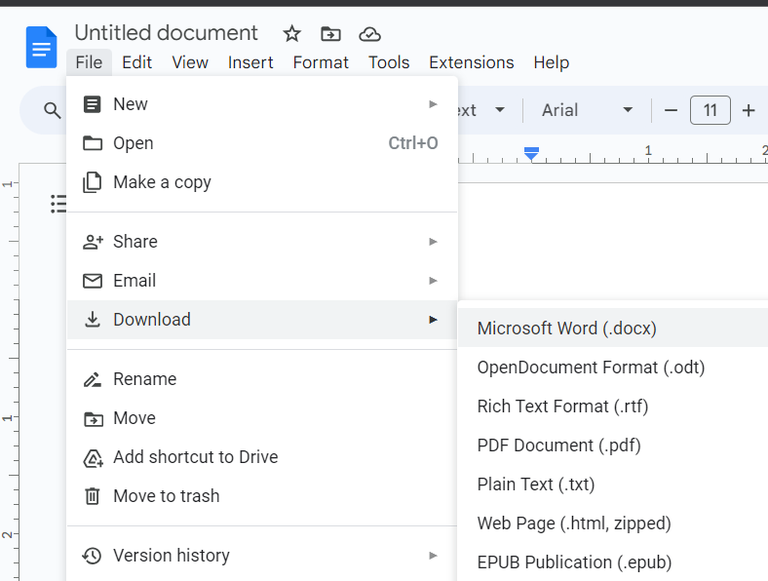
Task: Click the search menus magnifier icon
Action: tap(53, 111)
